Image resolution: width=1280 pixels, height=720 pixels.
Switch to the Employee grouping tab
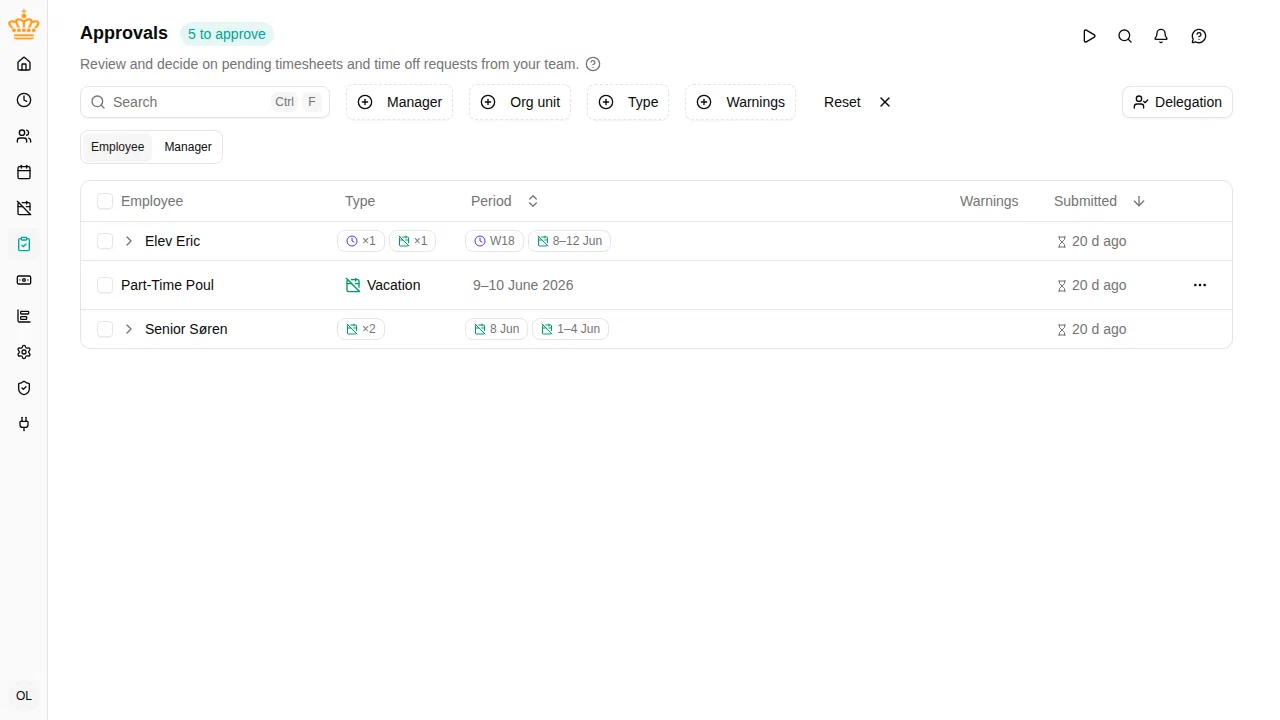click(x=118, y=147)
